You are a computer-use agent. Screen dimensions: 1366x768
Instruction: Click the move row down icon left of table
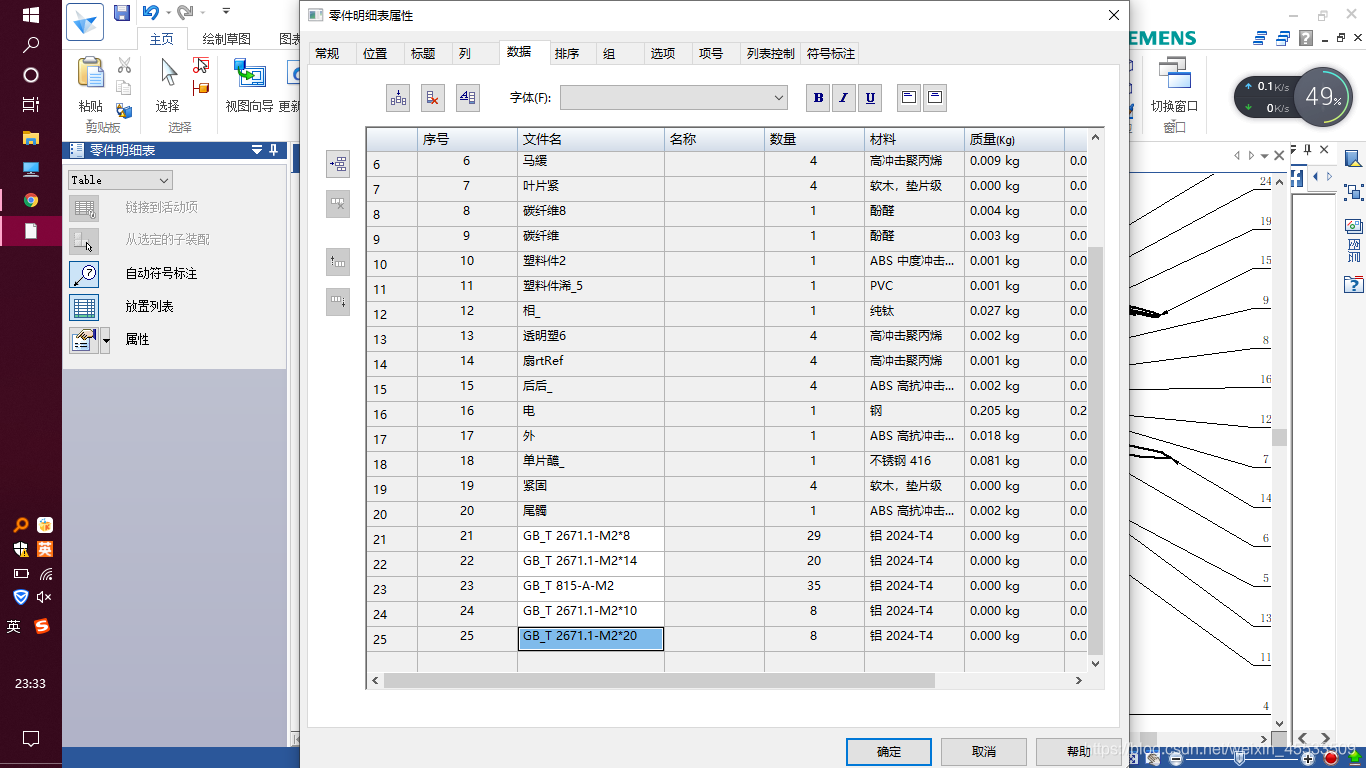coord(338,301)
